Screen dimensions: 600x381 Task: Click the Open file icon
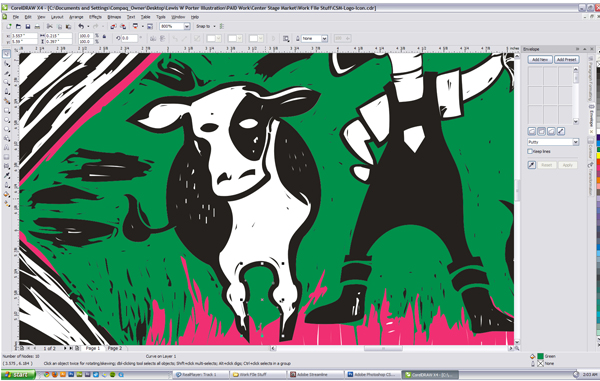(18, 26)
